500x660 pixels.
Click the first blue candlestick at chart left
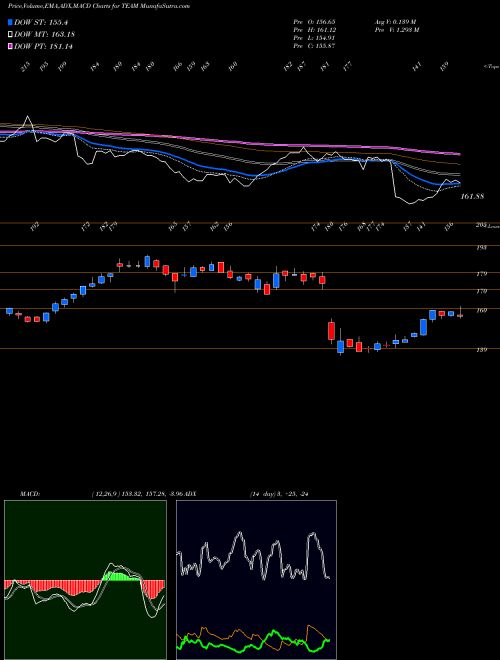pos(9,311)
